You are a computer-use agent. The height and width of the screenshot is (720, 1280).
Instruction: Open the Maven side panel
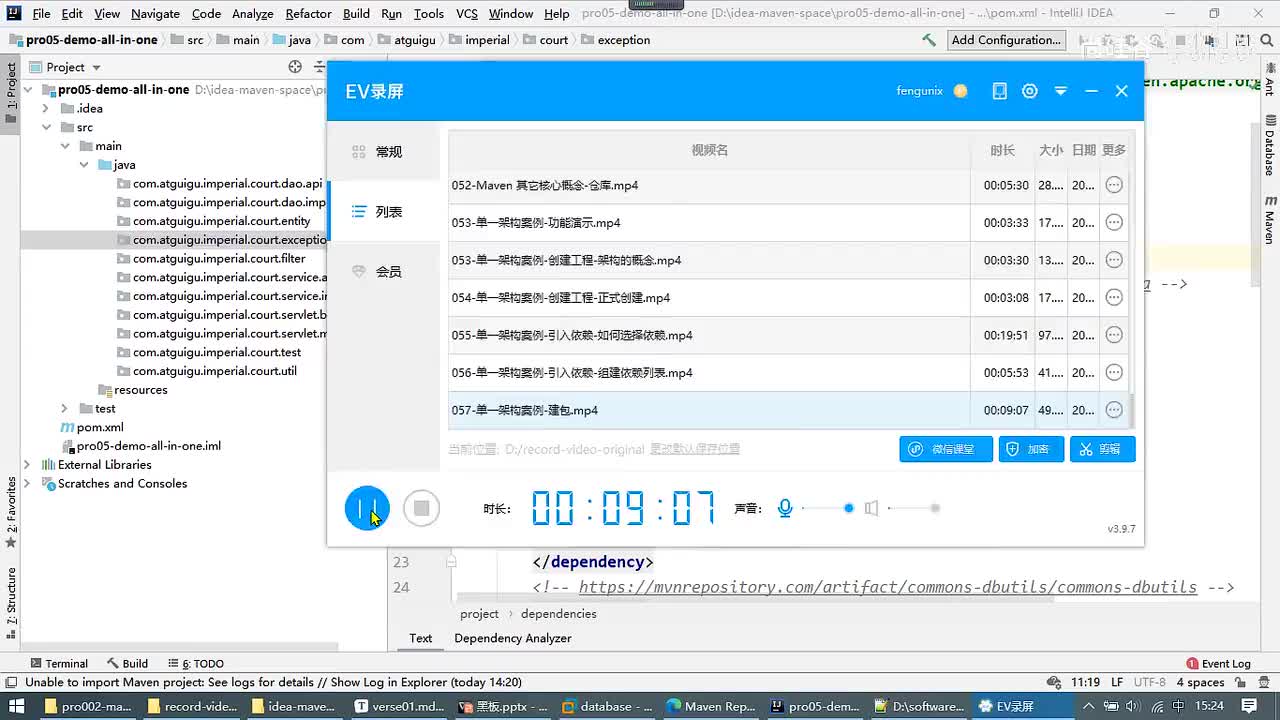1270,222
